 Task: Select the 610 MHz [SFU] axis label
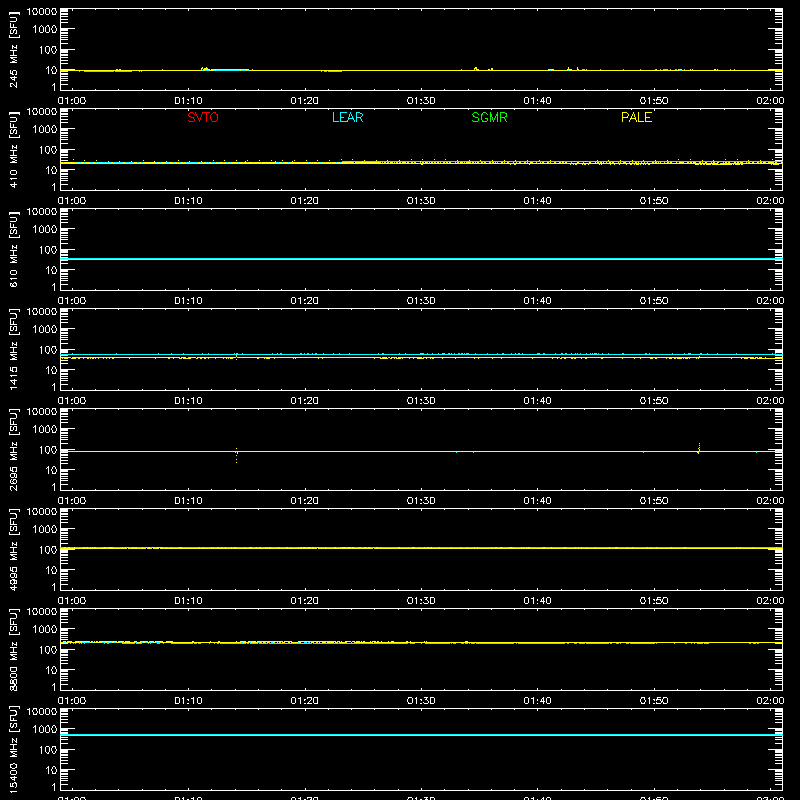14,249
